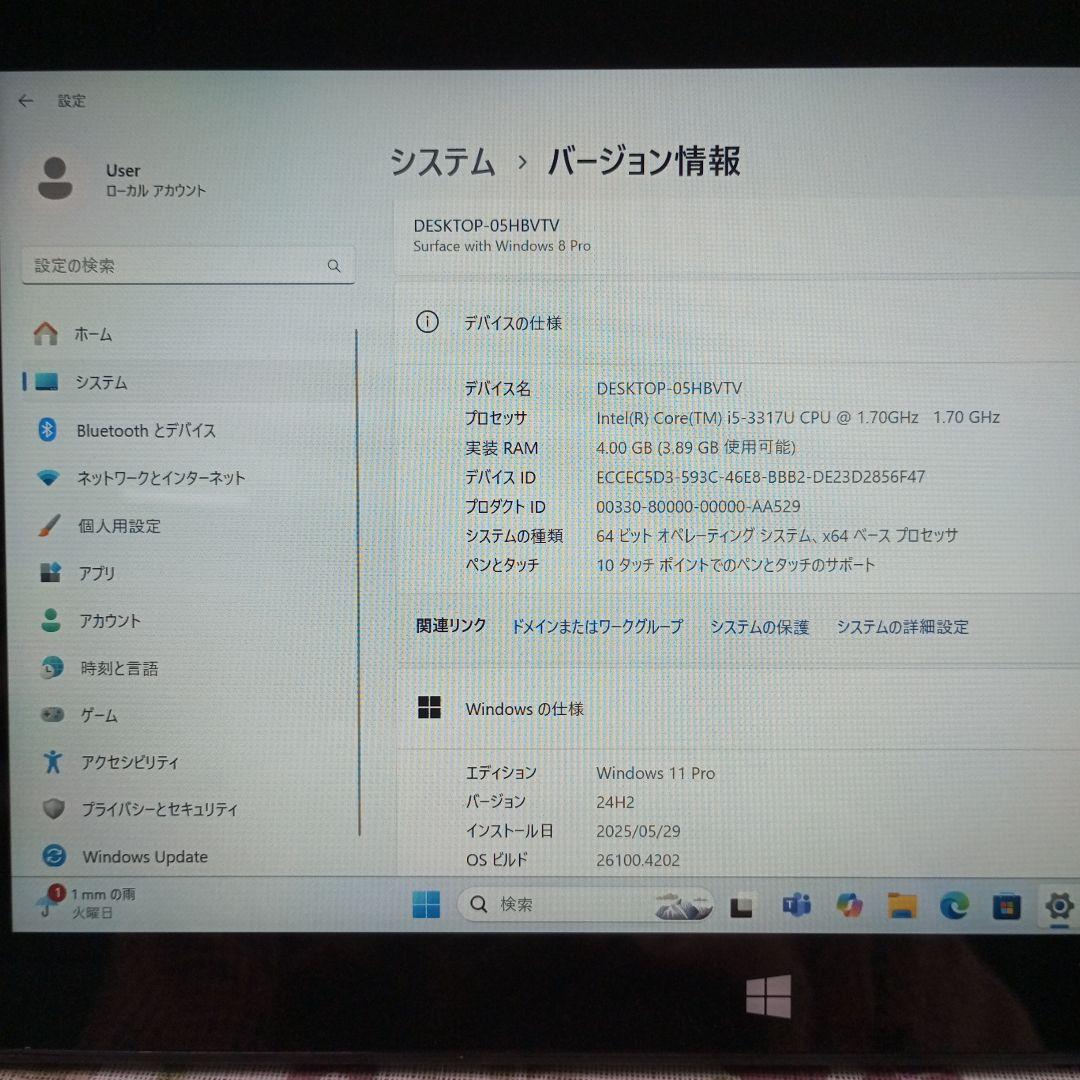1080x1080 pixels.
Task: Select the エディション value Windows 11 Pro
Action: tap(655, 773)
